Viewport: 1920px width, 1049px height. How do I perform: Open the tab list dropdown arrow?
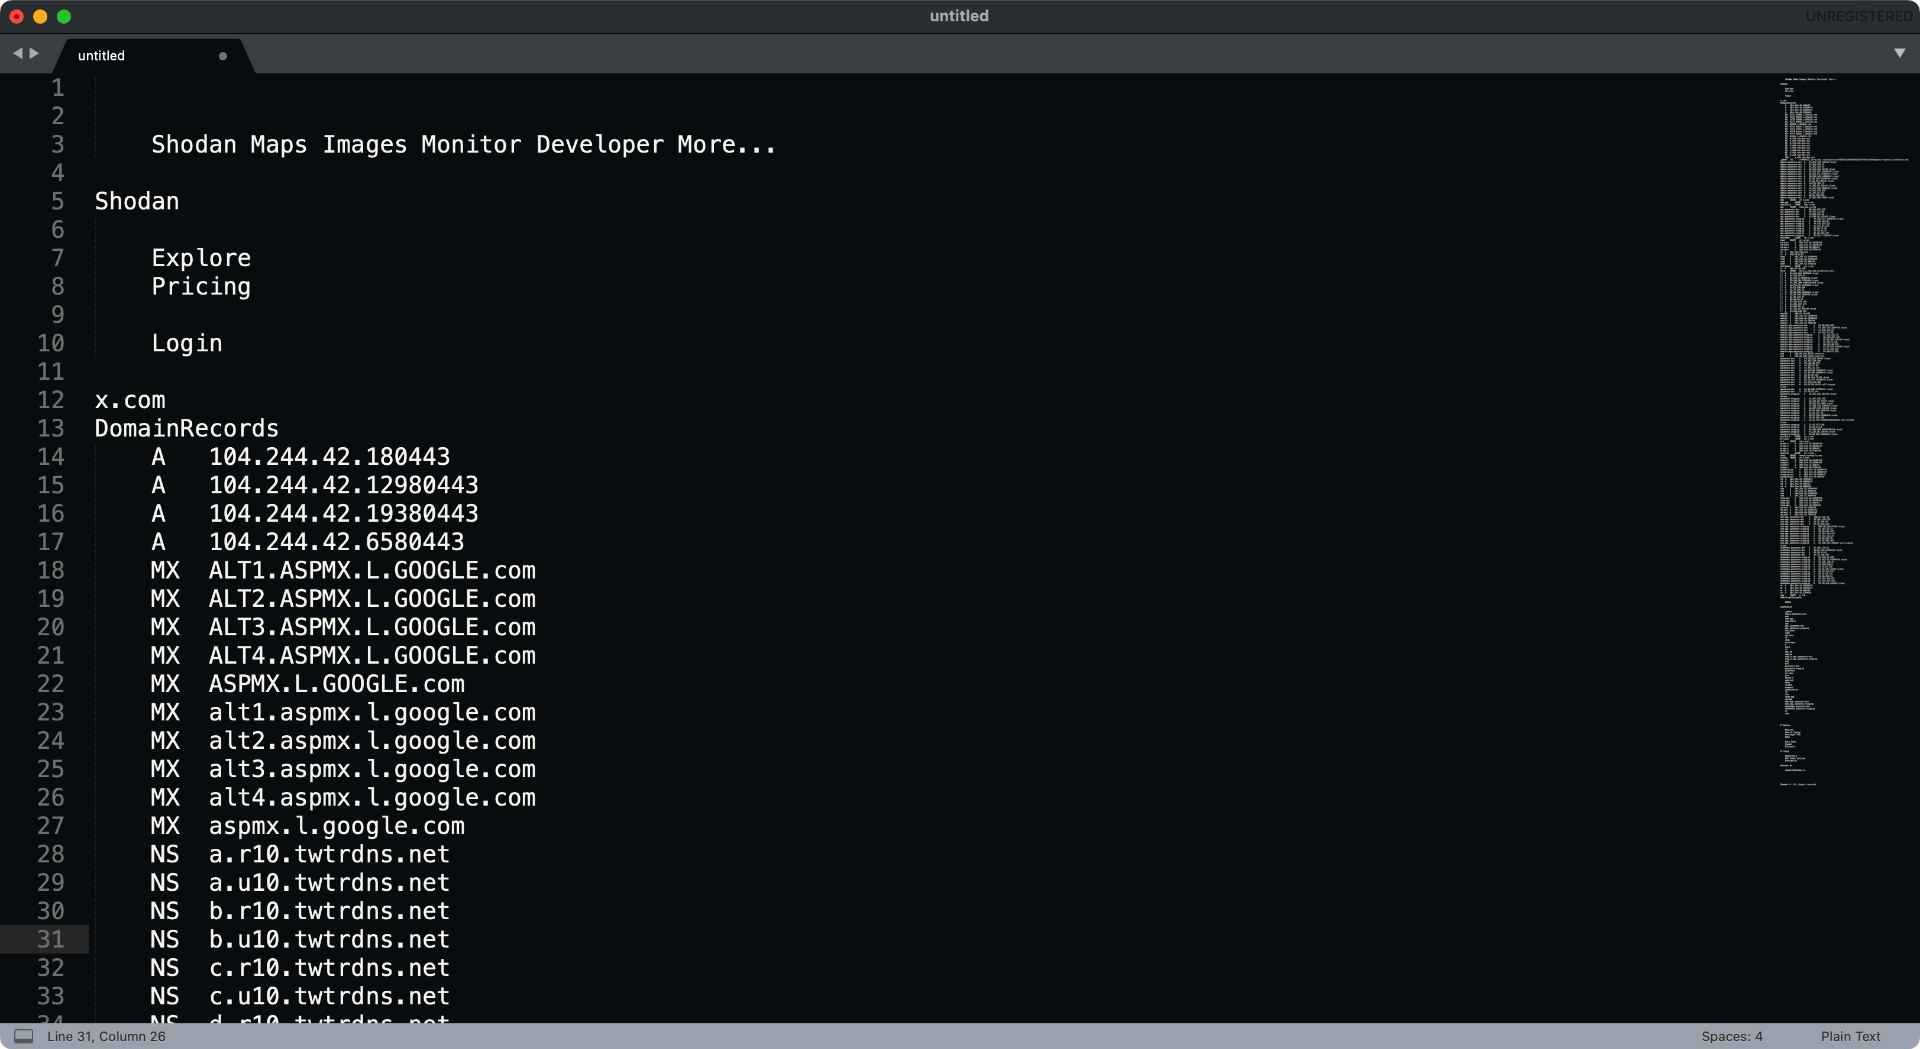(1899, 53)
